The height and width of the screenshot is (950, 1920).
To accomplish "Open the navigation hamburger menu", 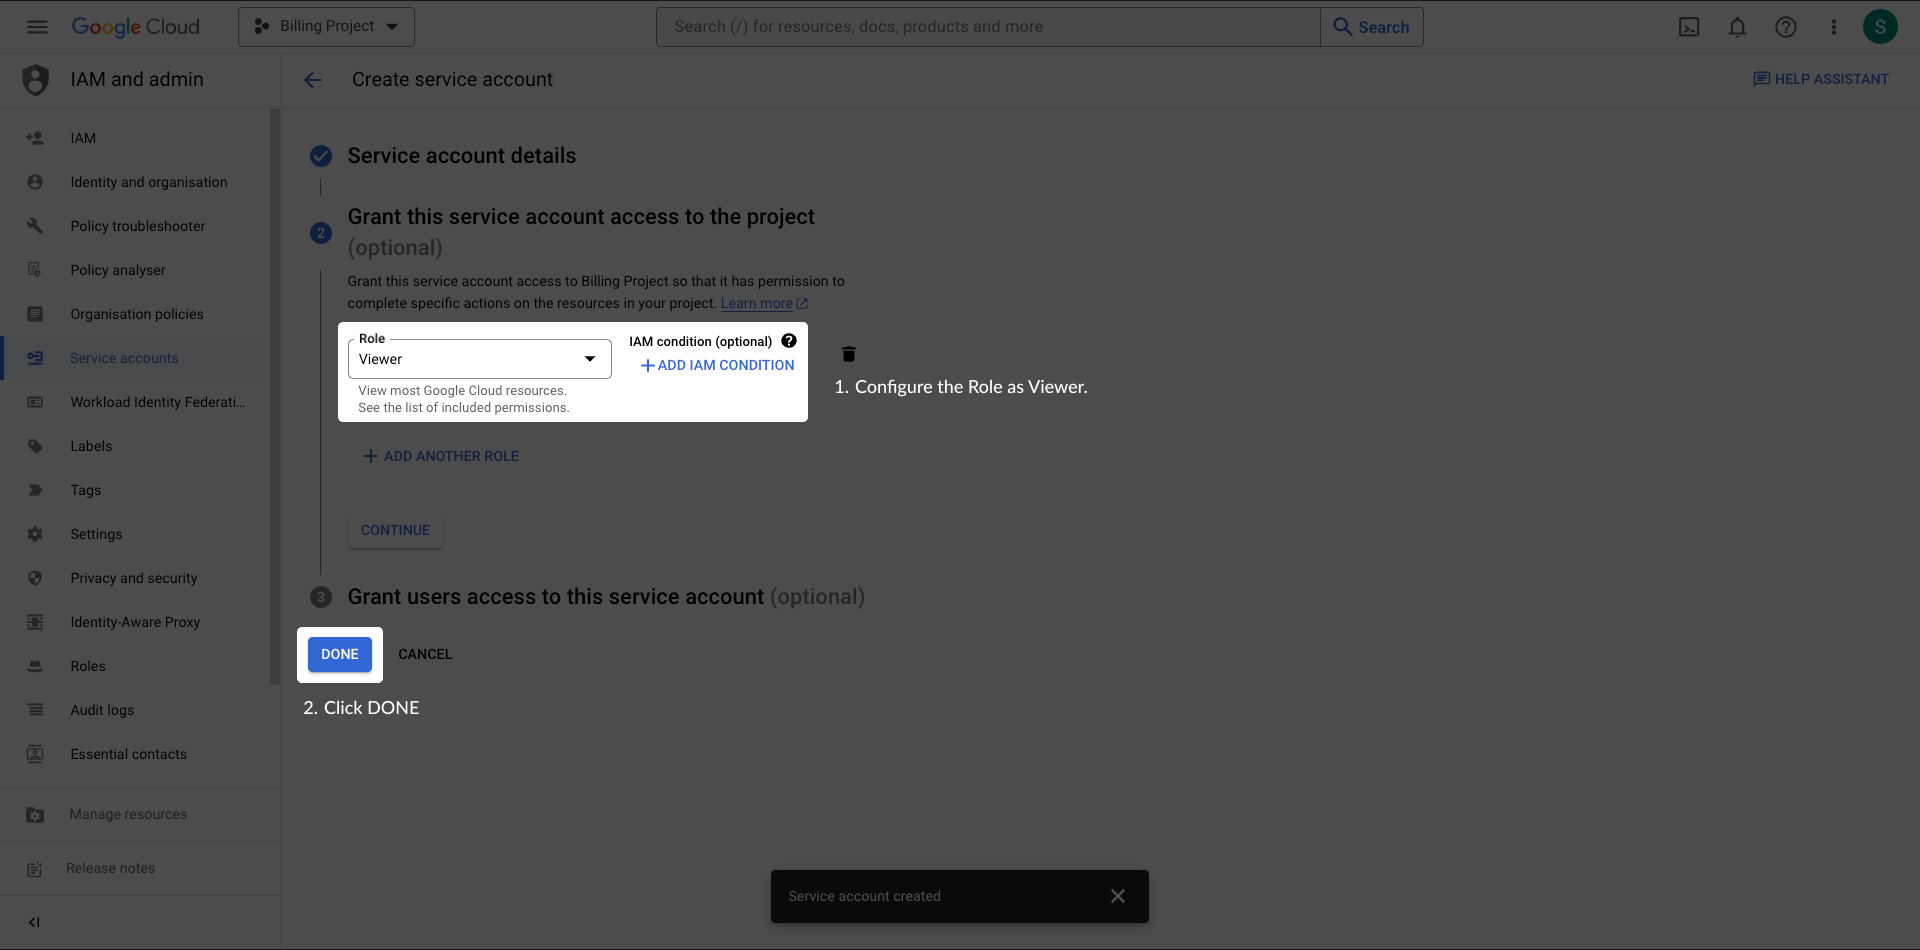I will [37, 27].
